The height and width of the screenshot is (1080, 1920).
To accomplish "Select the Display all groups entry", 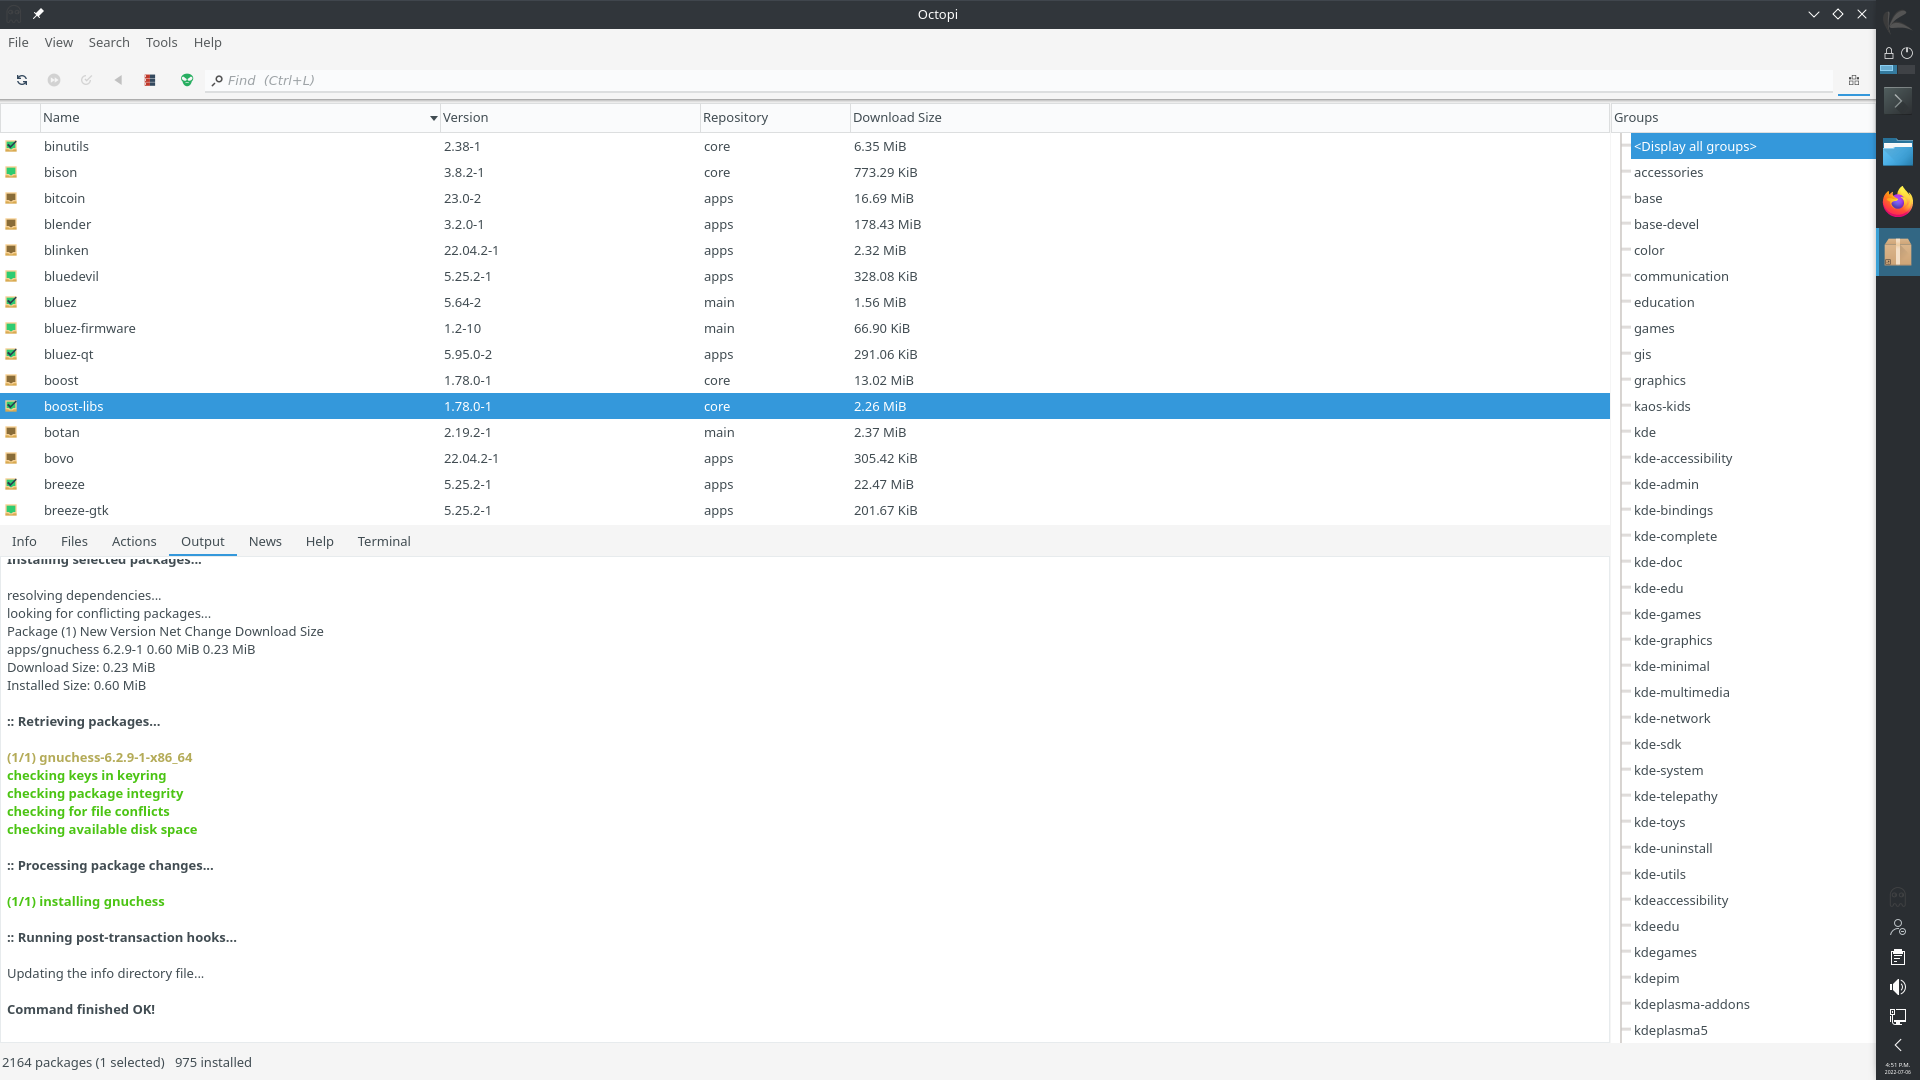I will point(1752,146).
